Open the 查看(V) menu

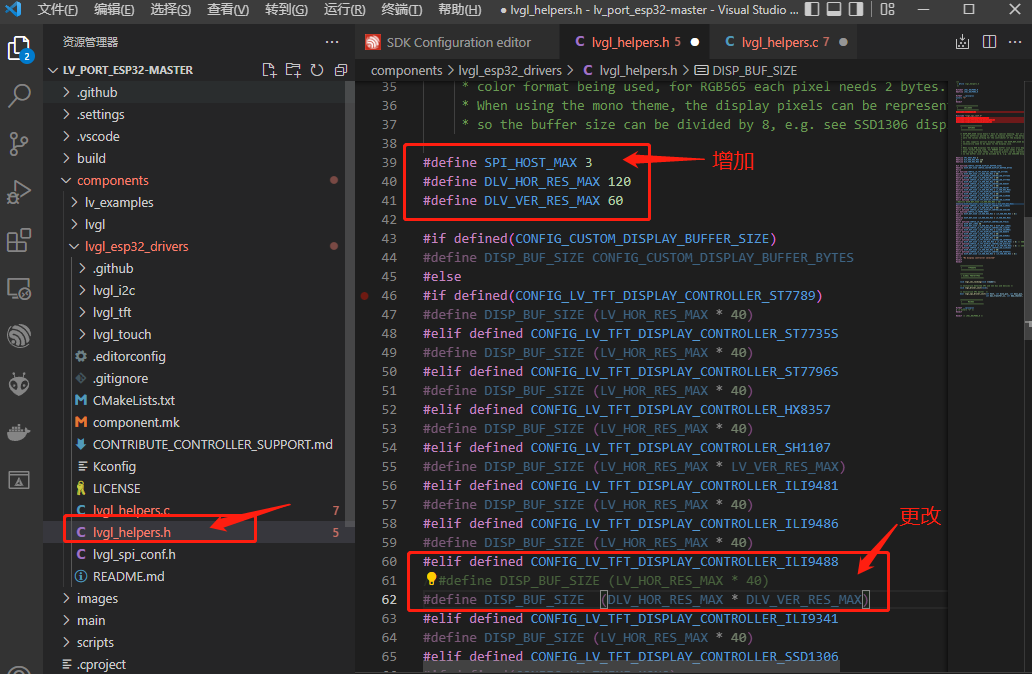(228, 10)
